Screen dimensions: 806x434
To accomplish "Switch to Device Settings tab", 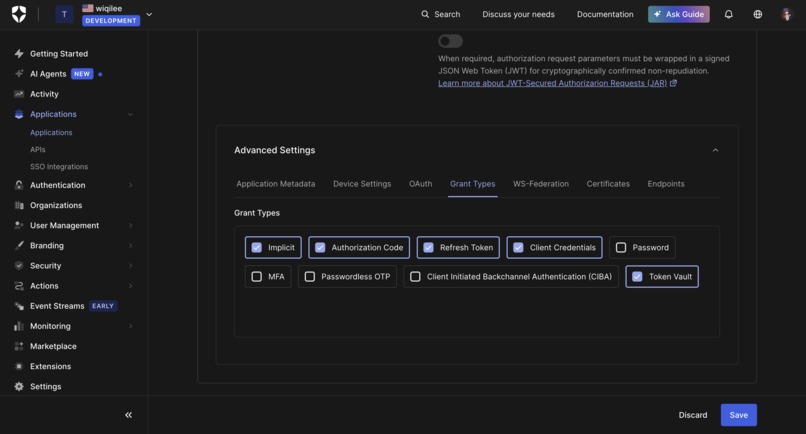I will coord(362,184).
